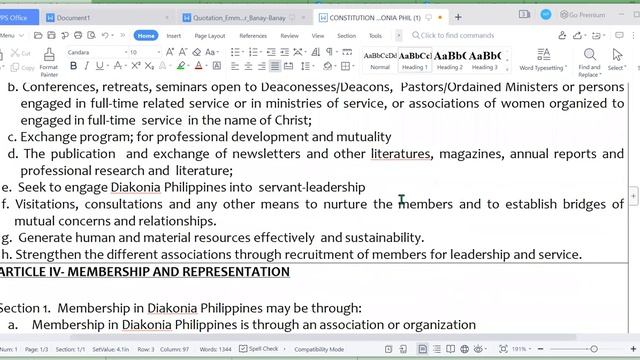Open file via the folder icon
Screen dimensions: 640x360
point(38,36)
